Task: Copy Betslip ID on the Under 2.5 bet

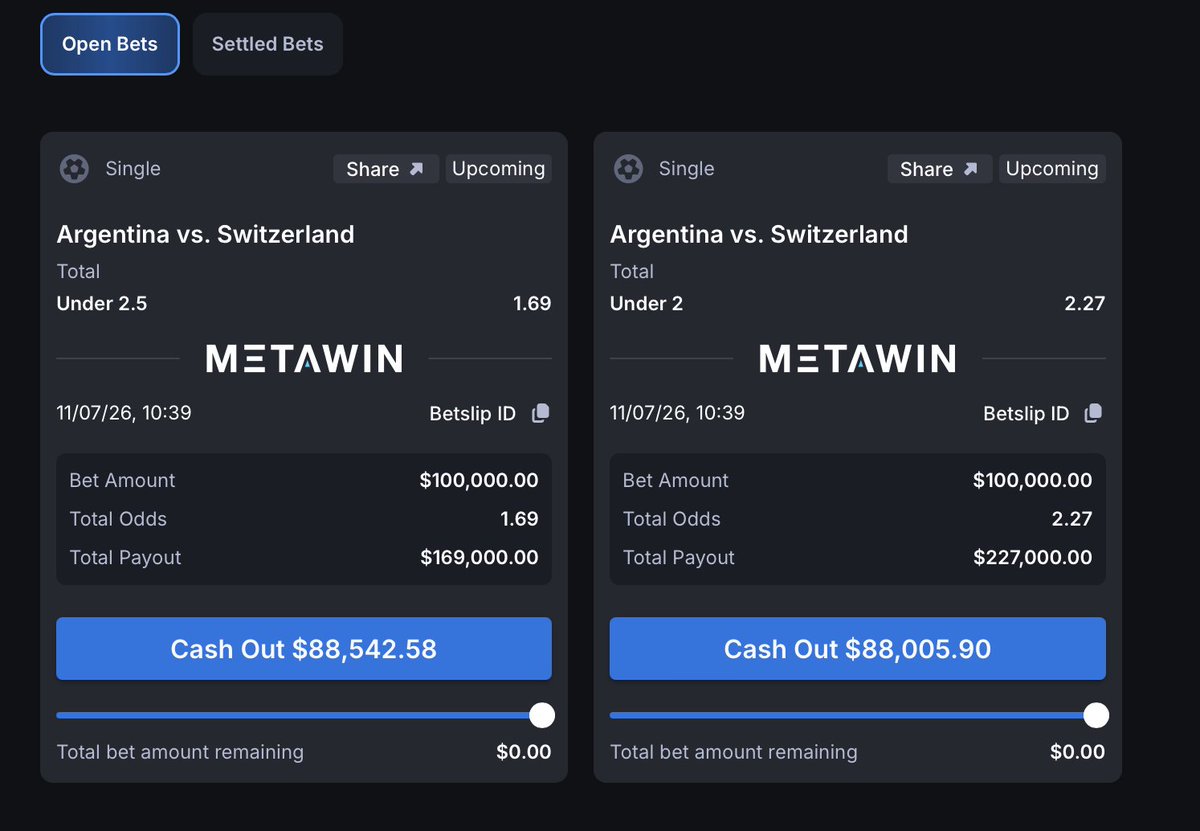Action: 540,413
